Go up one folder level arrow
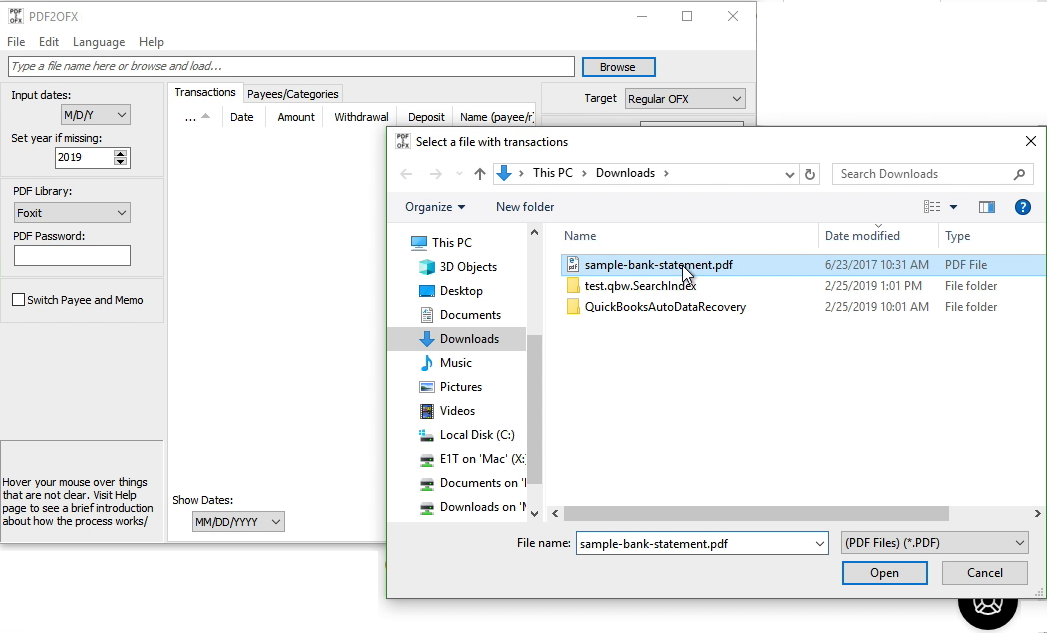The width and height of the screenshot is (1047, 633). pos(479,174)
